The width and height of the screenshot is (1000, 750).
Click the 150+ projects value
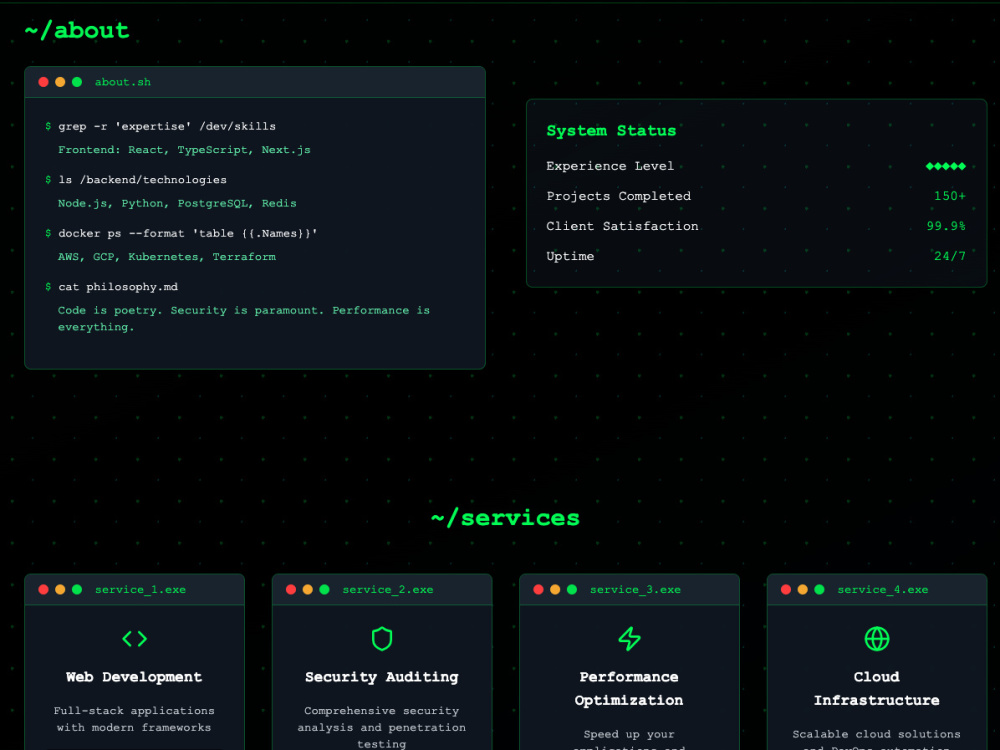coord(950,196)
